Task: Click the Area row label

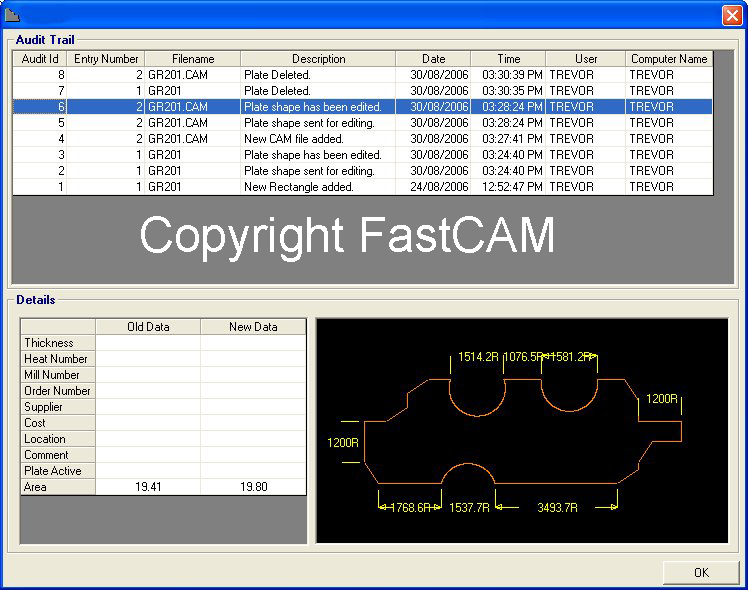Action: [58, 487]
